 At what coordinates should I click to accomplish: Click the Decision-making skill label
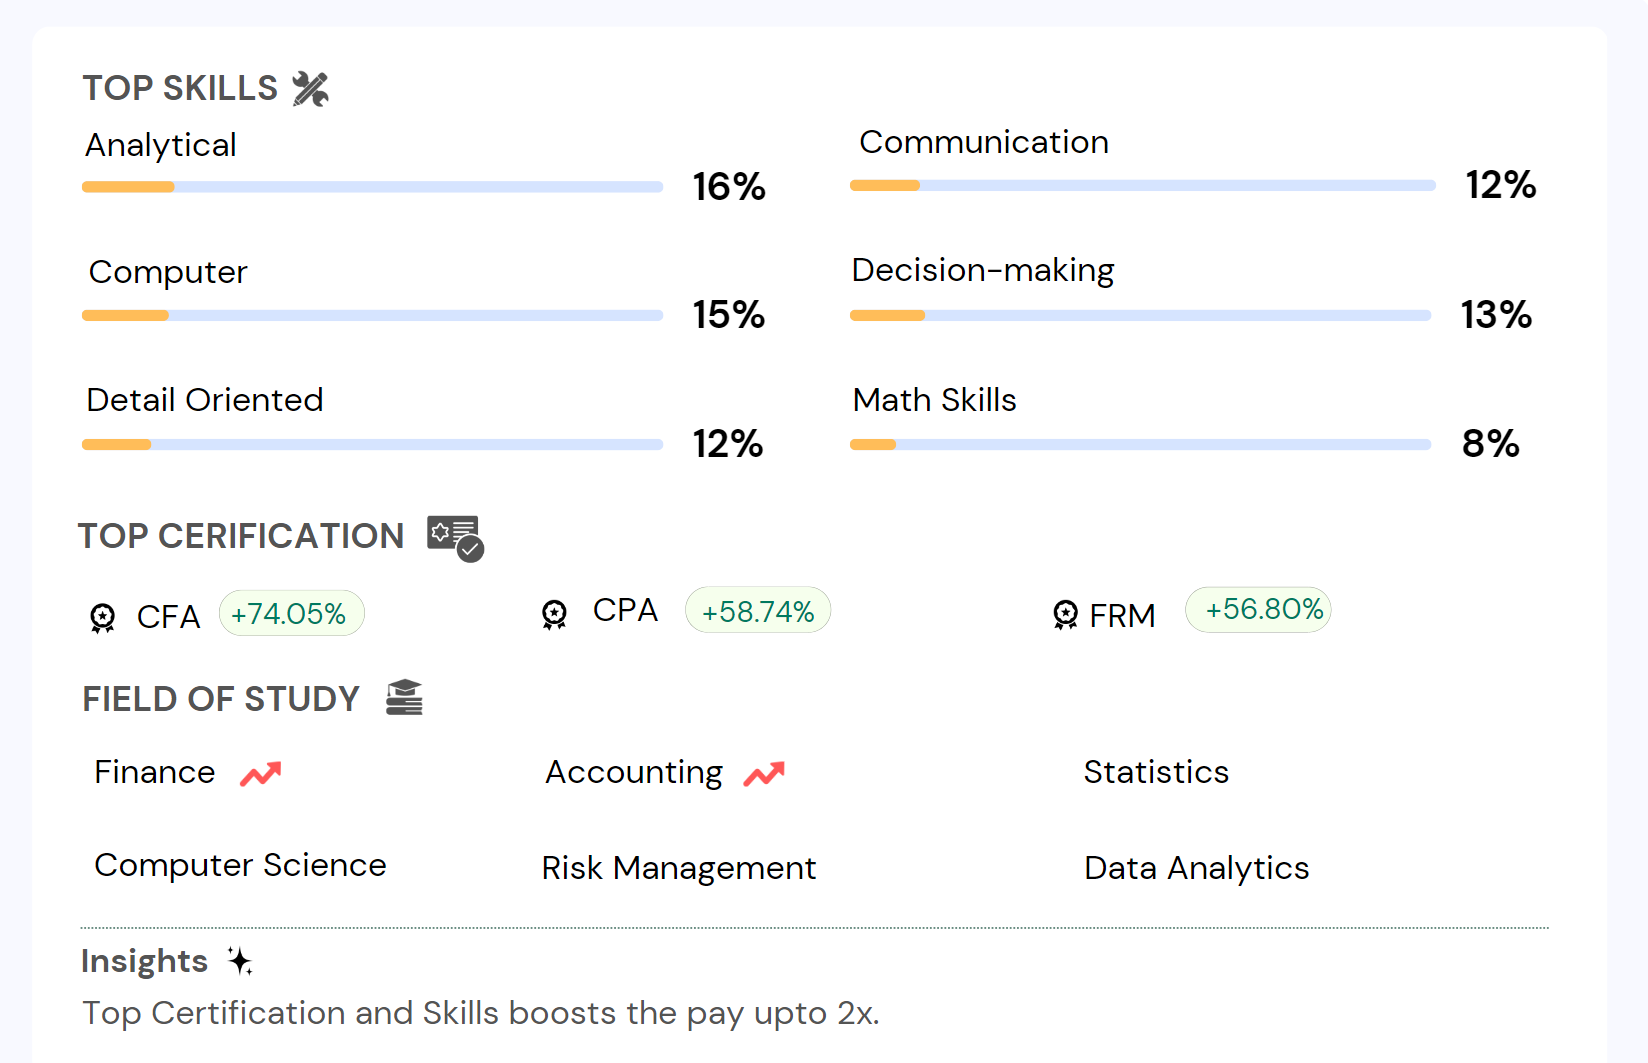(x=983, y=270)
